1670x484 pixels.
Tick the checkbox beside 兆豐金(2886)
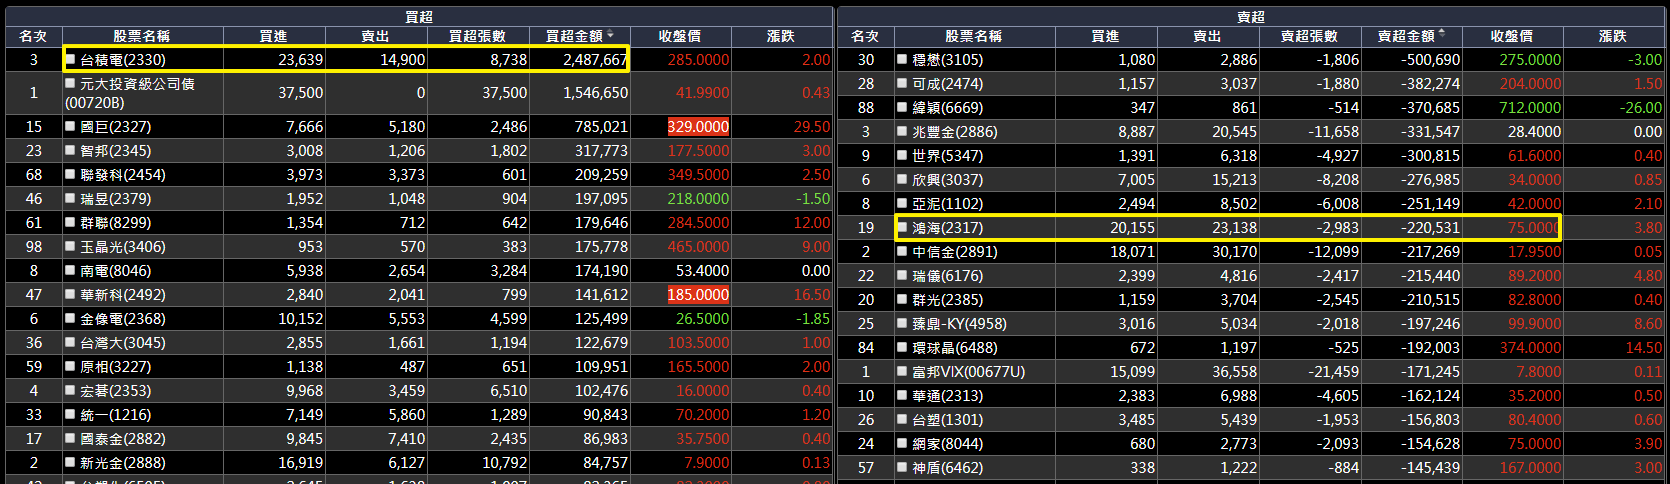(903, 132)
